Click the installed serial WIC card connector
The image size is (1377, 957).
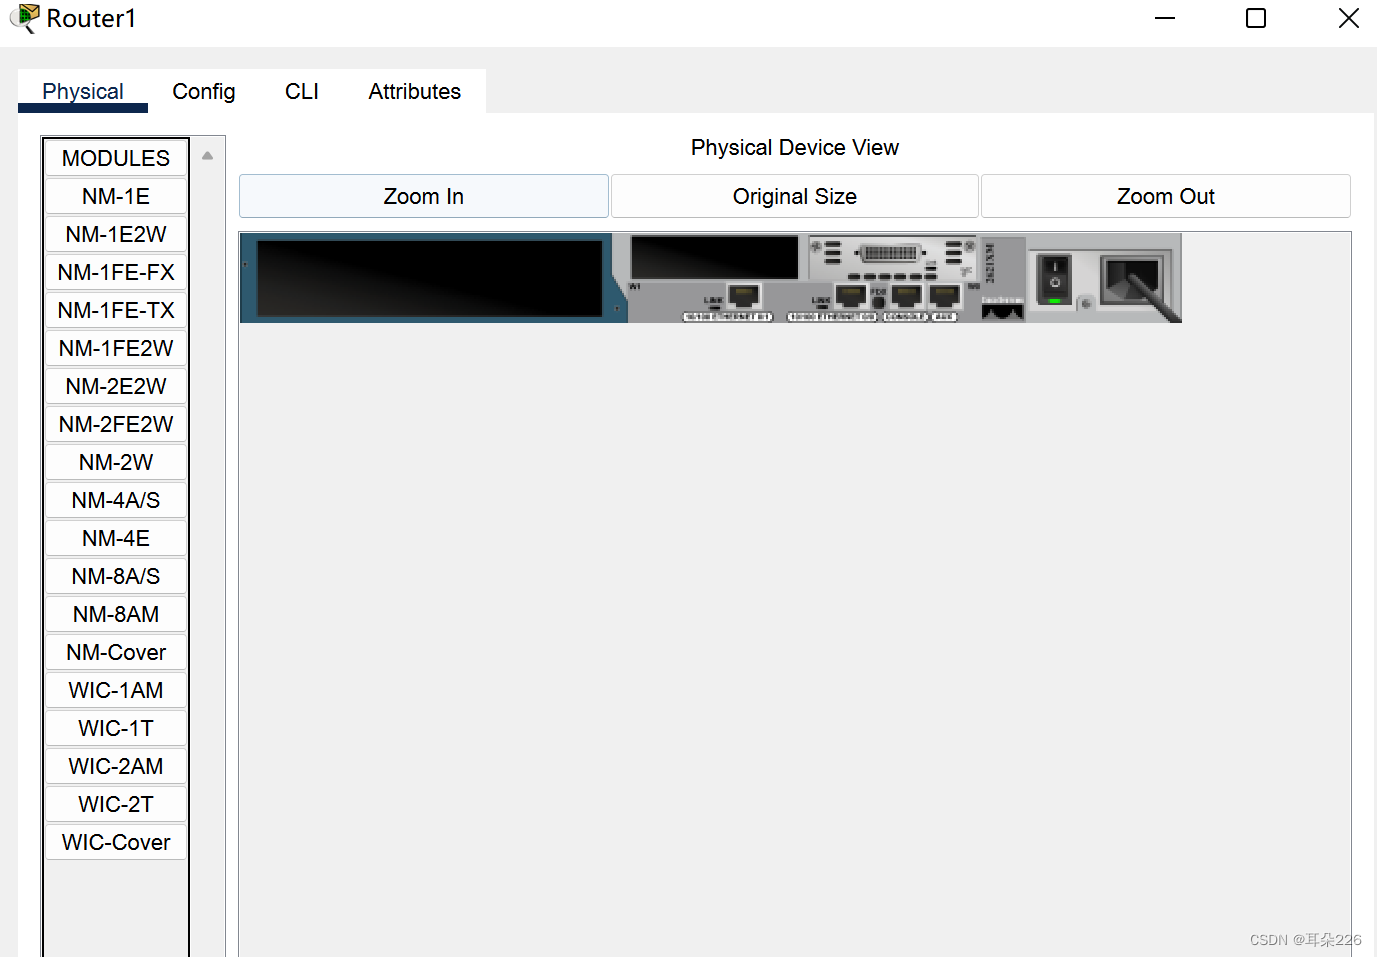(889, 253)
